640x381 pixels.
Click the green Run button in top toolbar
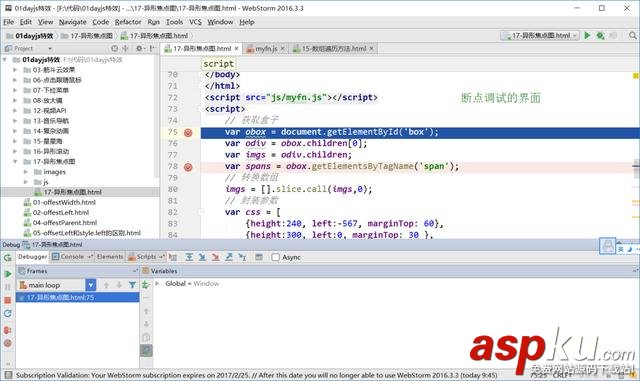(587, 36)
